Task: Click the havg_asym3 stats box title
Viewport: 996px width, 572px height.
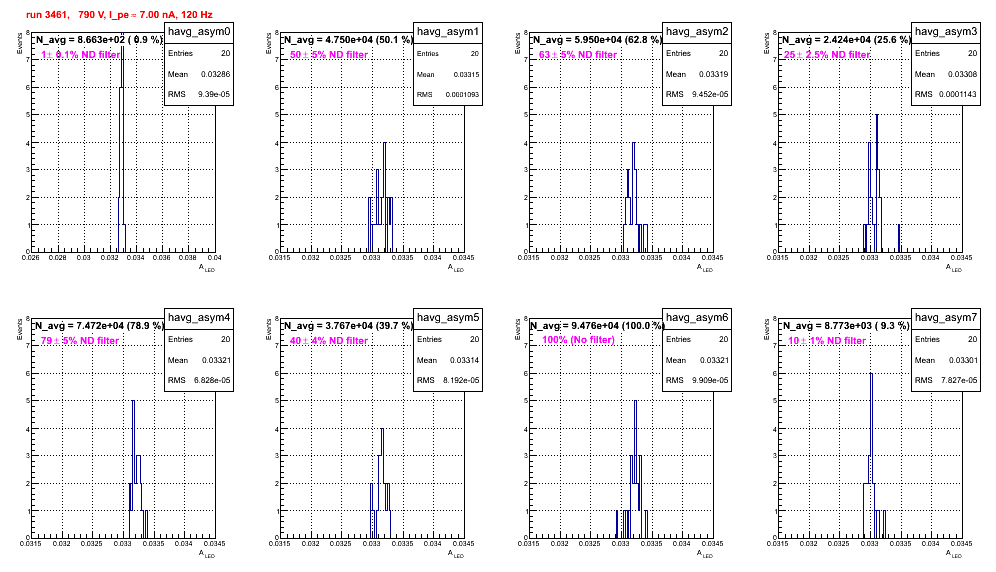Action: click(x=946, y=32)
